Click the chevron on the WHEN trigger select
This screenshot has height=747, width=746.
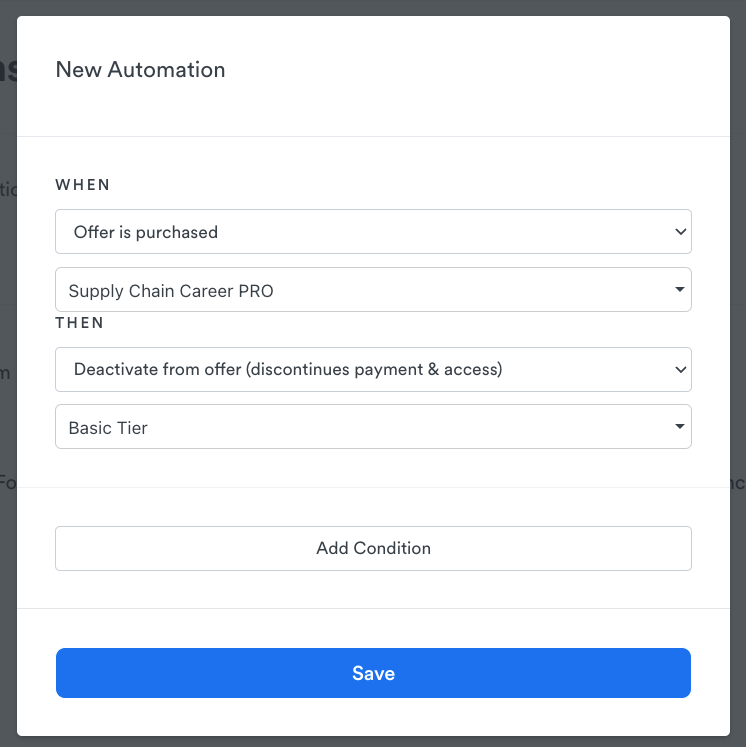pos(680,232)
